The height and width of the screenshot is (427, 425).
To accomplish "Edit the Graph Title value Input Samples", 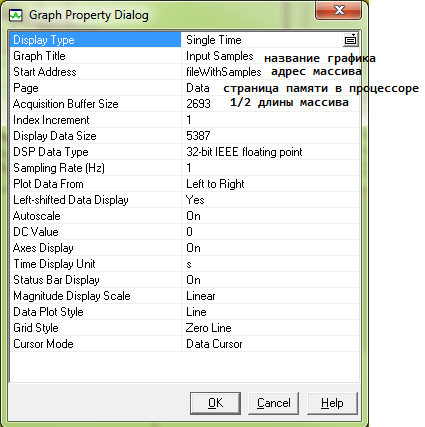I will point(220,56).
